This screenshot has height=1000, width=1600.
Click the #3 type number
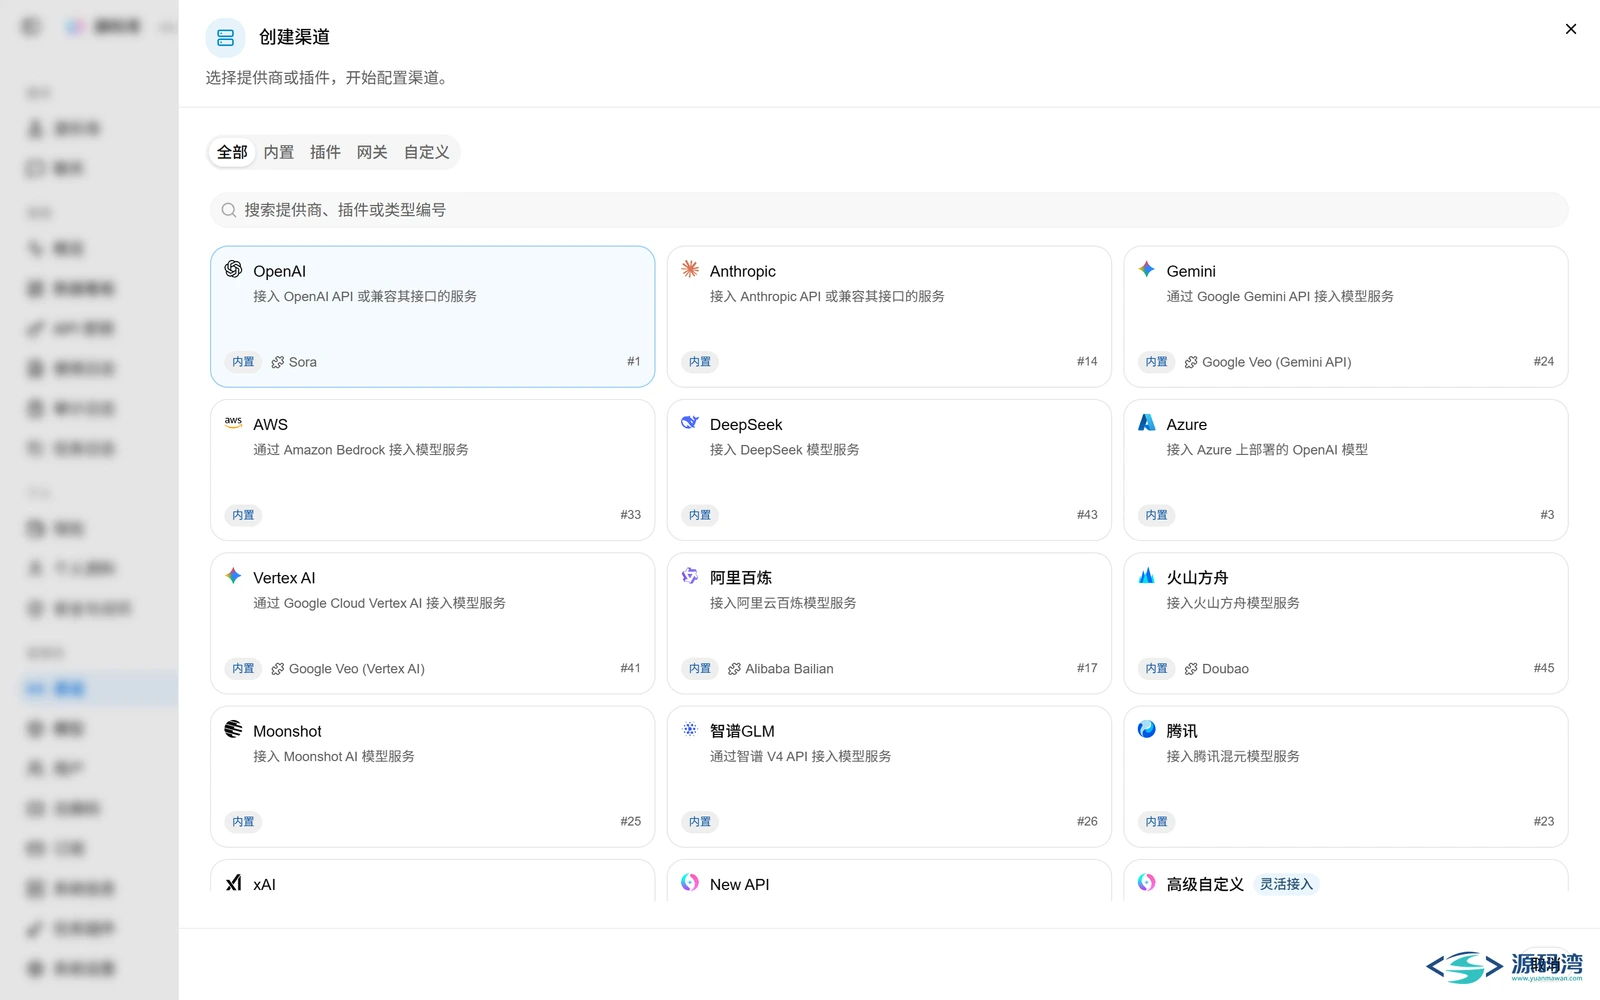point(1547,515)
